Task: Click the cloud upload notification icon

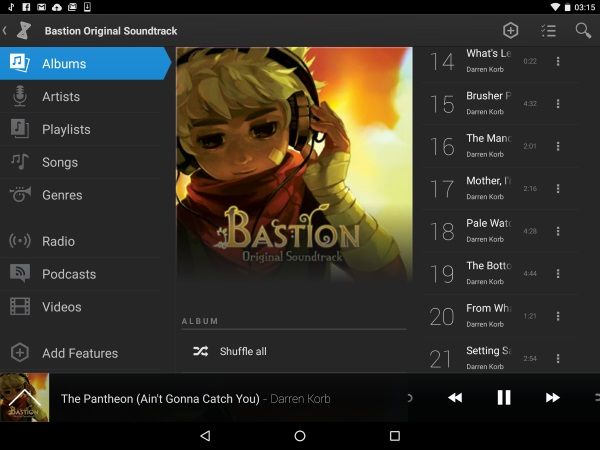Action: tap(57, 7)
